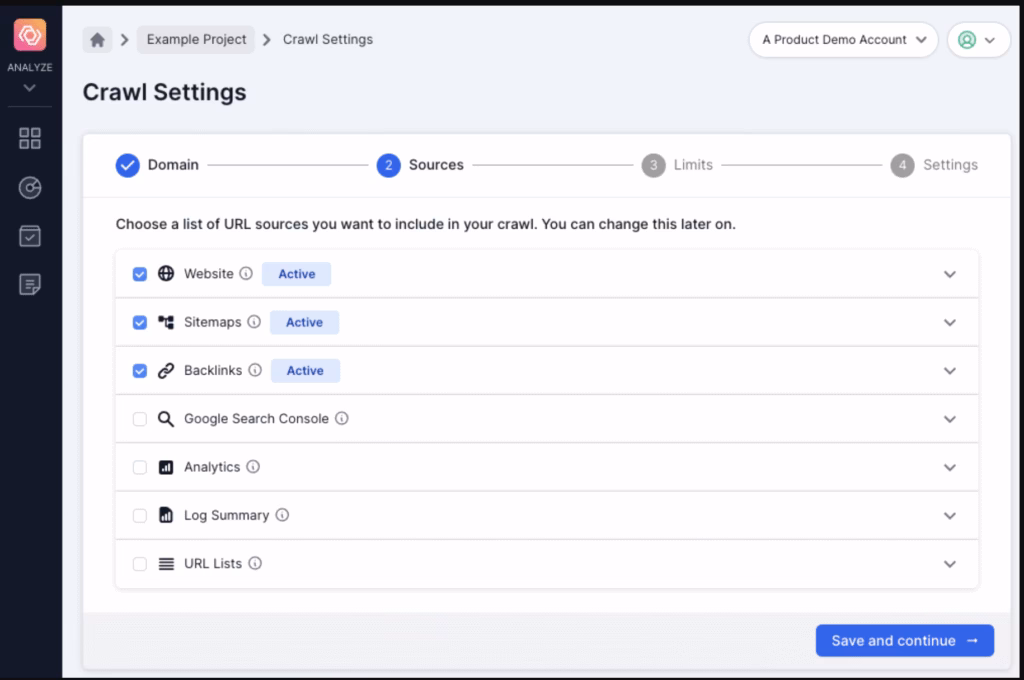Open A Product Demo Account dropdown
Screen dimensions: 1024x680
tap(843, 40)
